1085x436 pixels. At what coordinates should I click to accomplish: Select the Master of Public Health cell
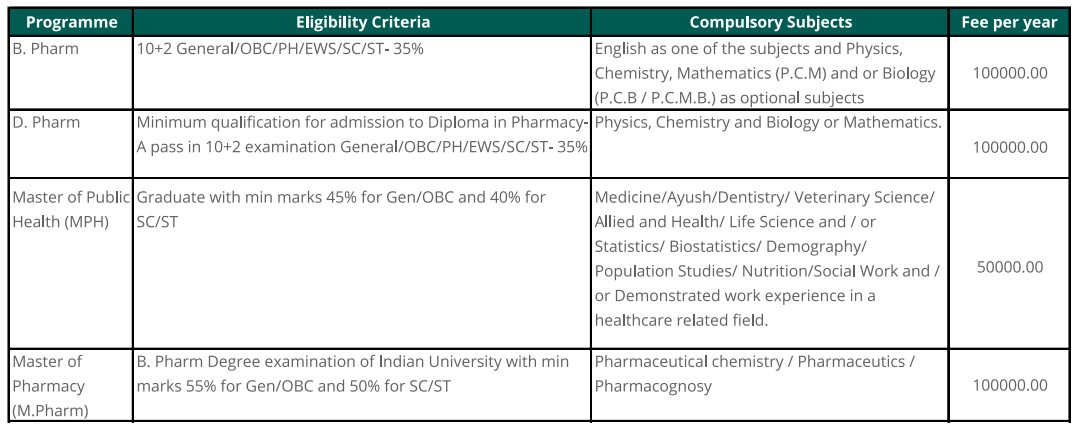click(67, 208)
